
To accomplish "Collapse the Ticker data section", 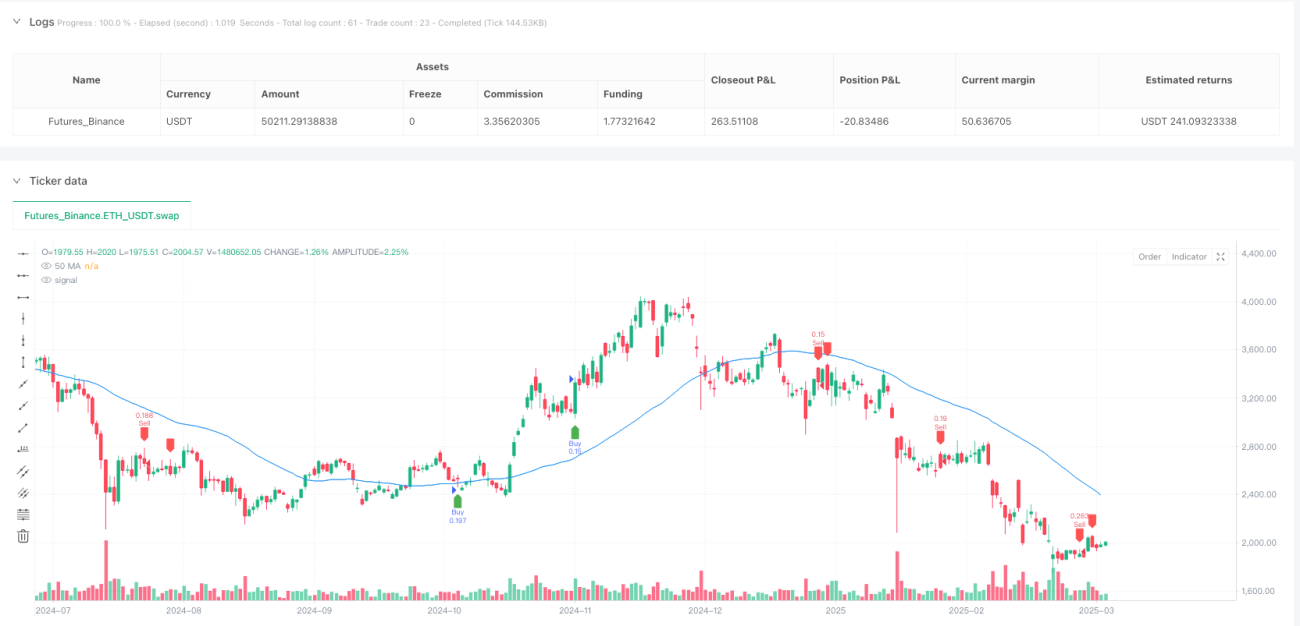I will click(17, 181).
